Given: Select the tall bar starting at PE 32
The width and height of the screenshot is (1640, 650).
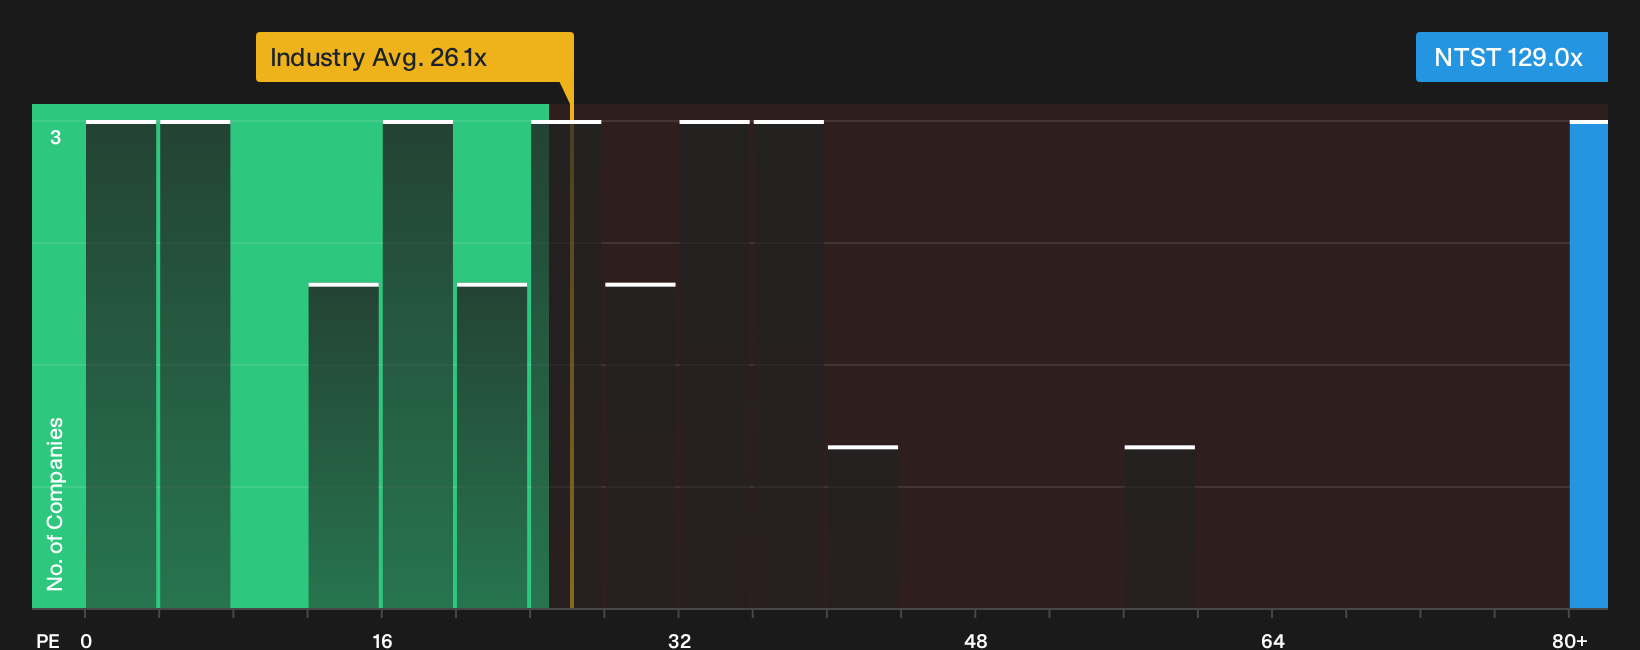Looking at the screenshot, I should [715, 364].
